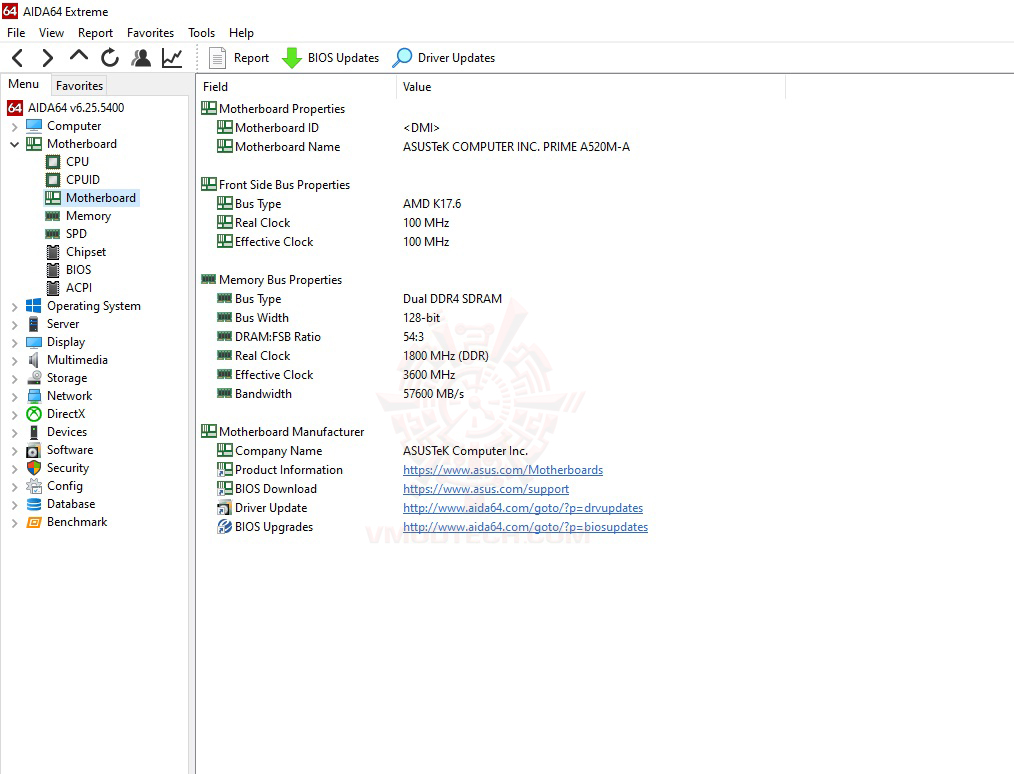This screenshot has width=1014, height=774.
Task: Click the Driver Updates magnifier icon
Action: tap(401, 57)
